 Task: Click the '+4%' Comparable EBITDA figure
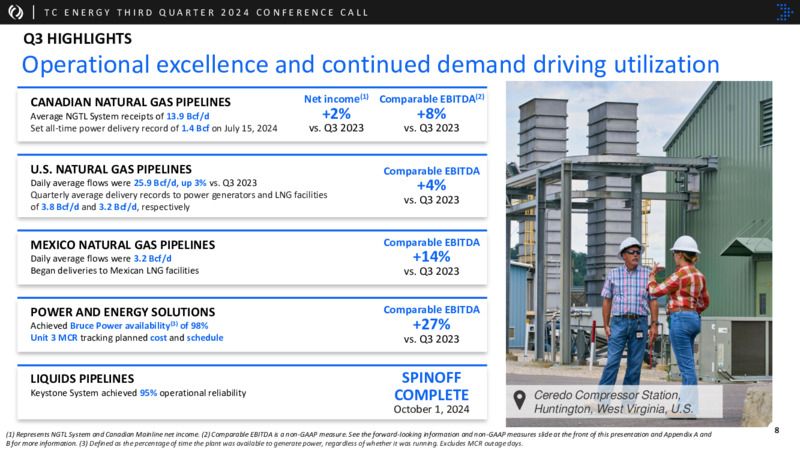pos(431,185)
